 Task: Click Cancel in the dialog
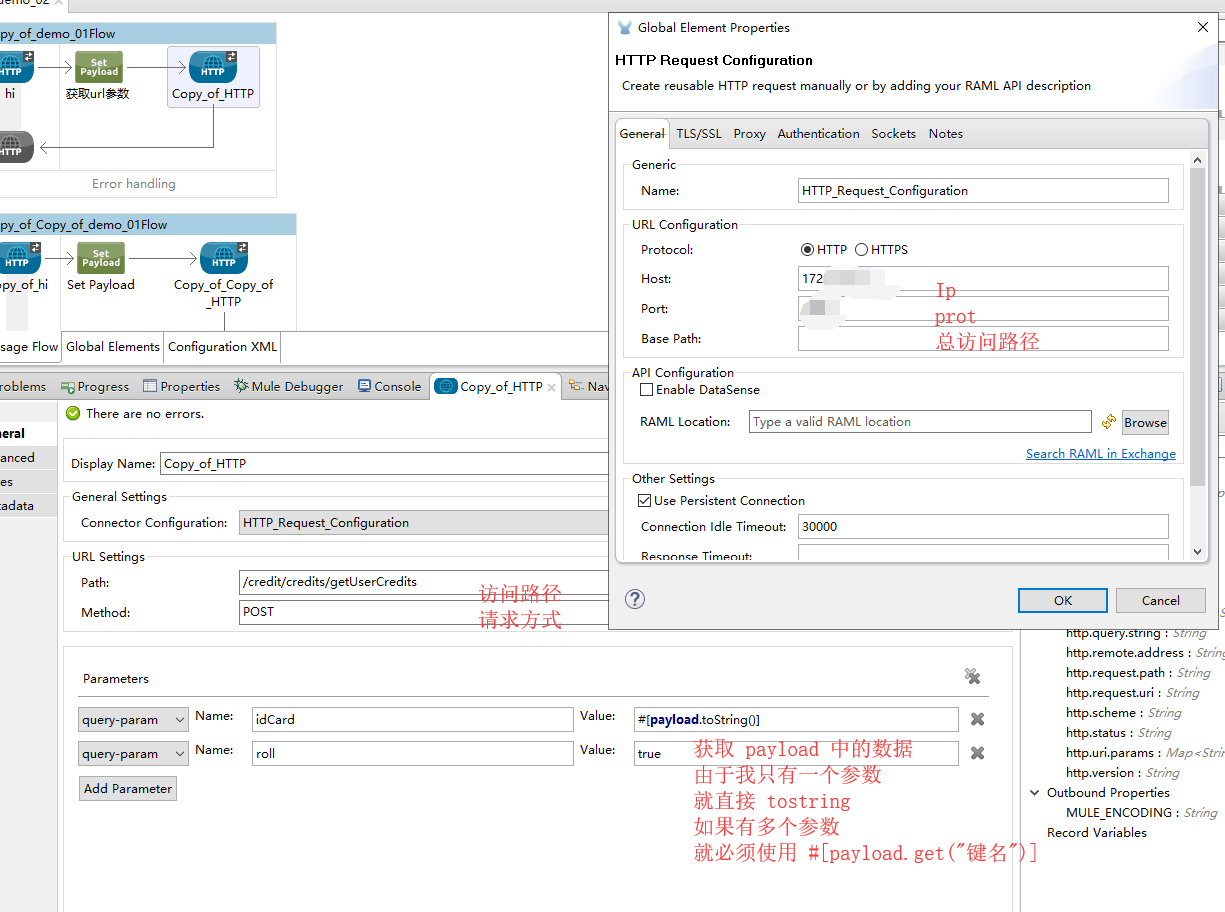click(x=1161, y=601)
